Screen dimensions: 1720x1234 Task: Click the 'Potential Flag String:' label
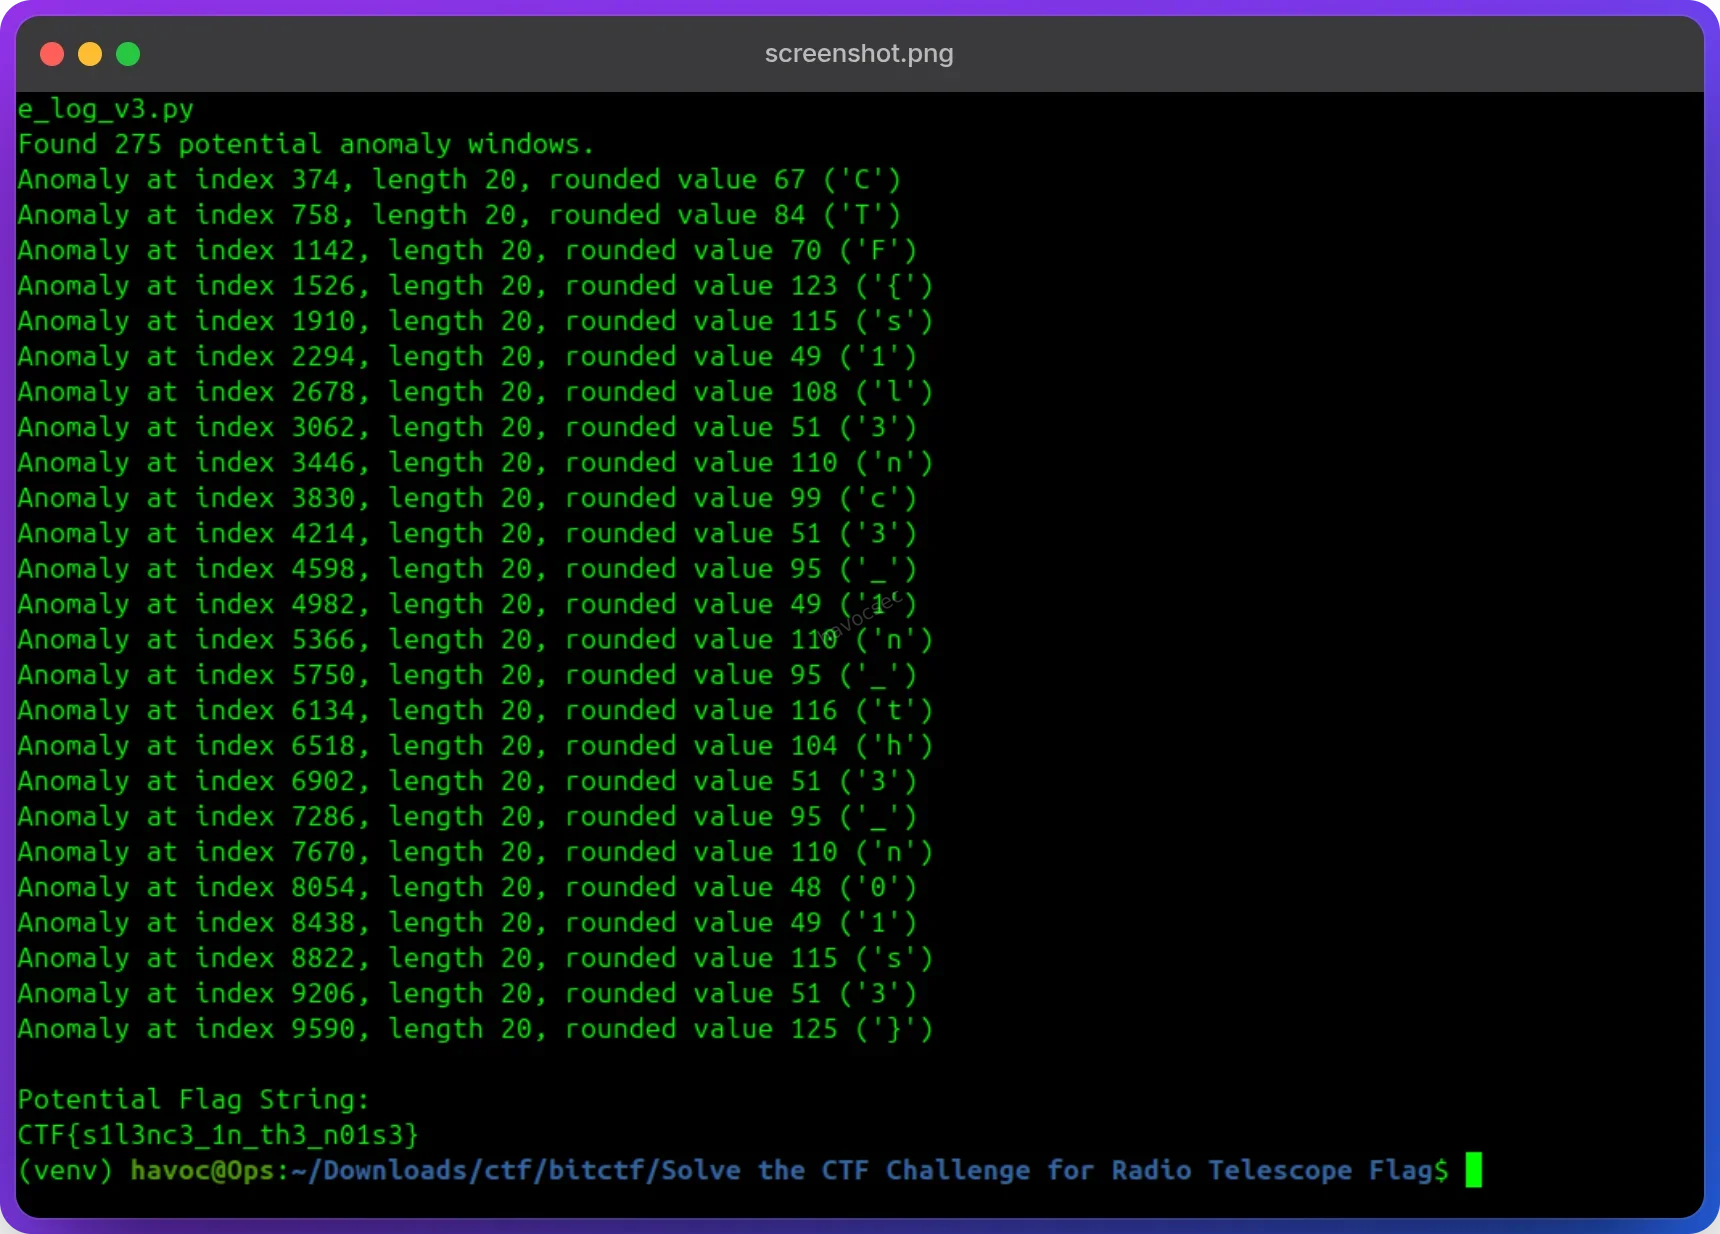click(x=194, y=1100)
